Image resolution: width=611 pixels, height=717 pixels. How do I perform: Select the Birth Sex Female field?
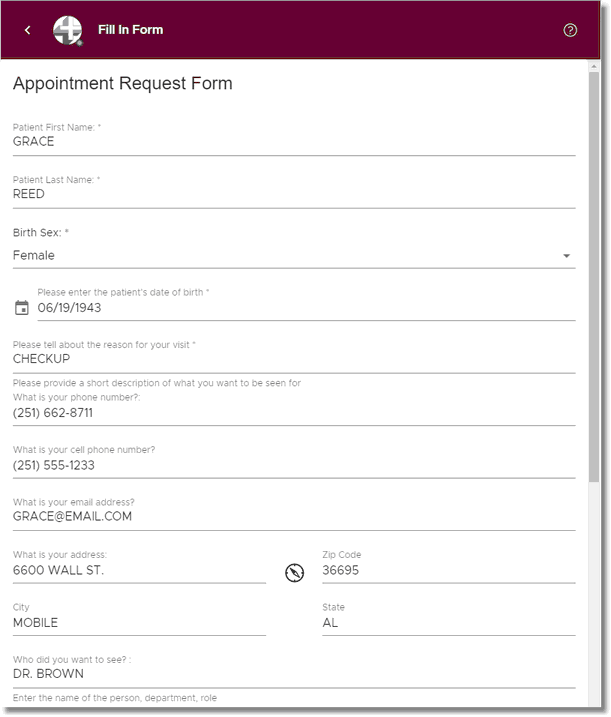tap(294, 256)
